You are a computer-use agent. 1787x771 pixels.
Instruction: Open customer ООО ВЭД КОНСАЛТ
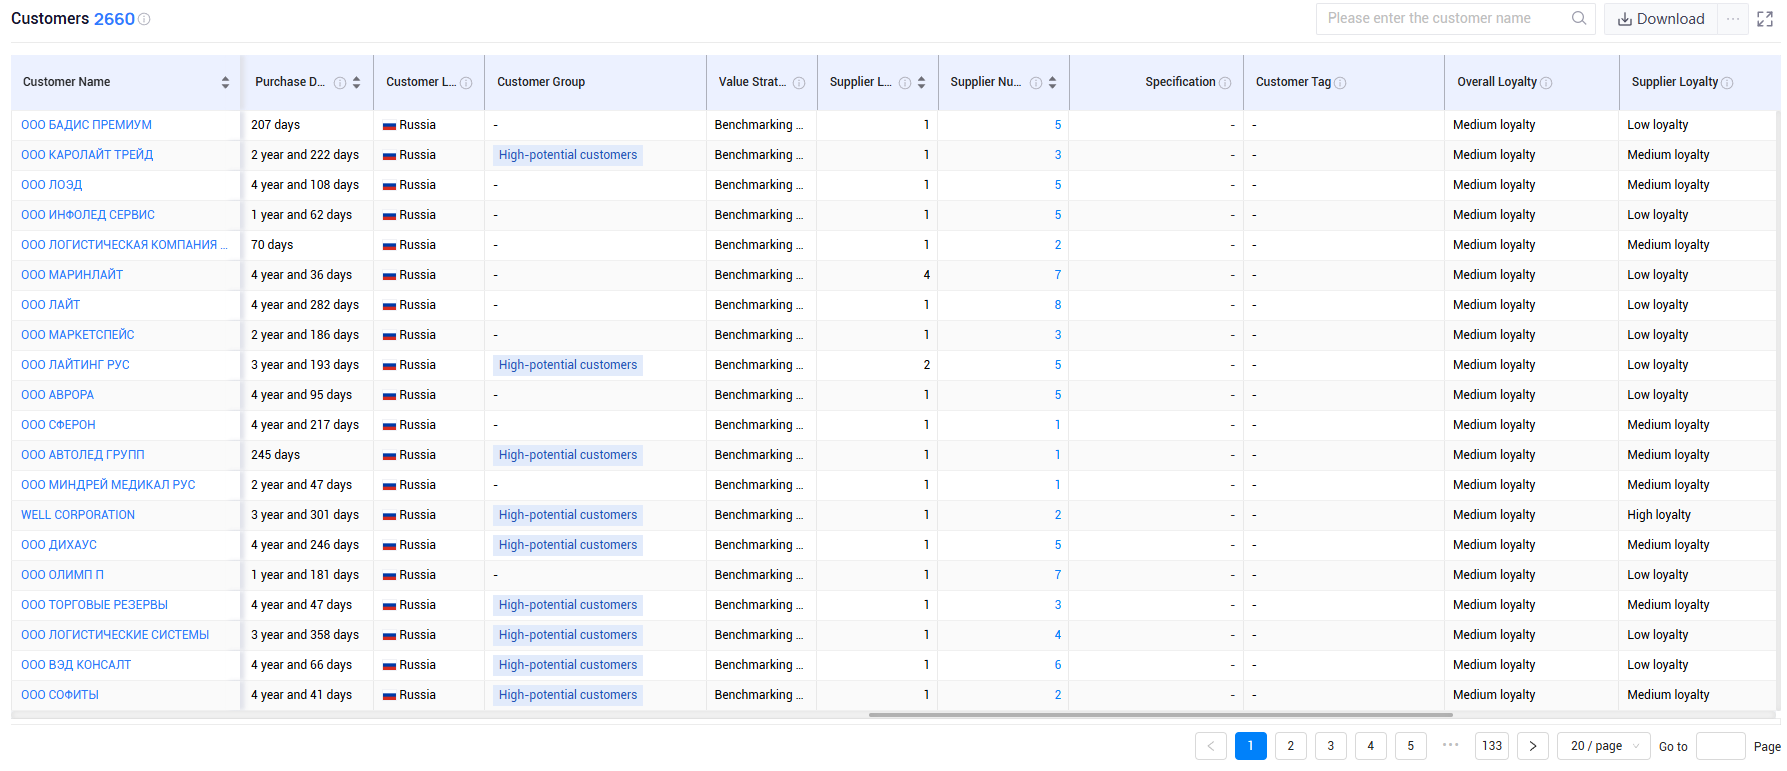point(76,665)
